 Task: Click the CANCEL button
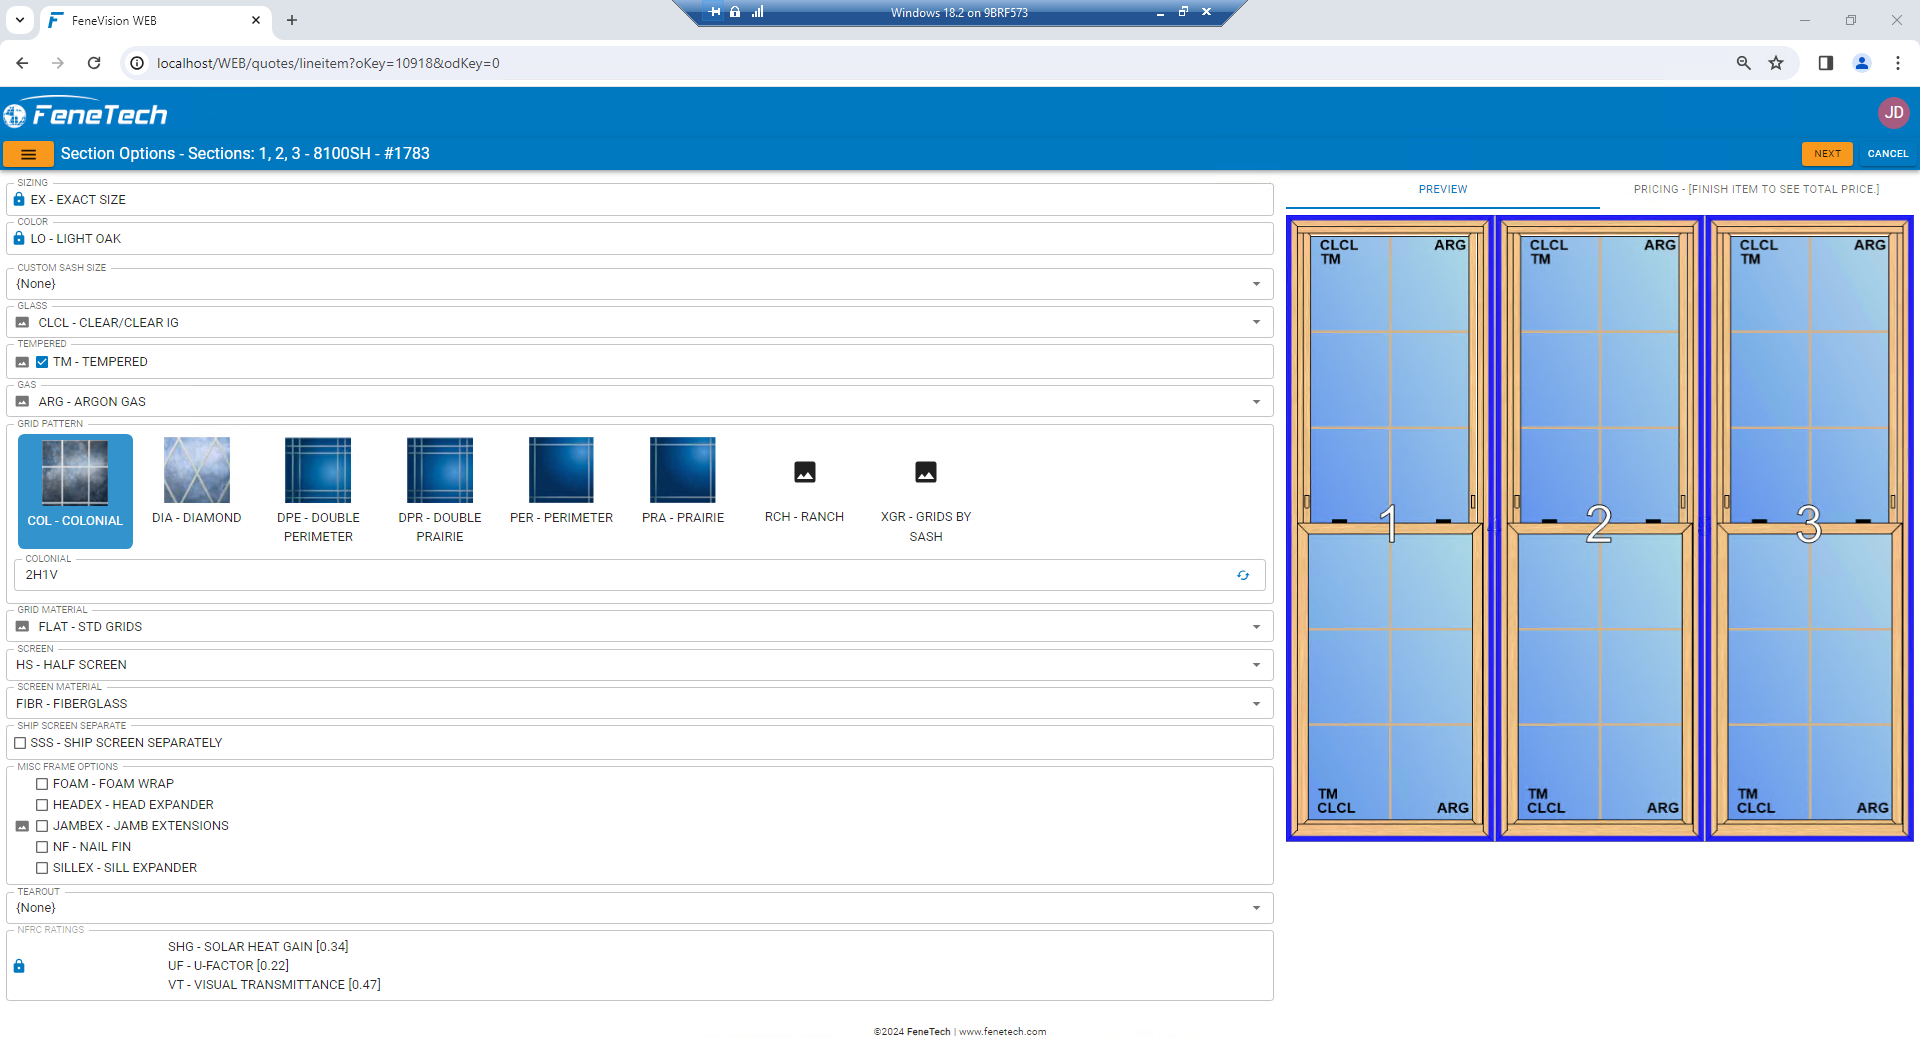(x=1887, y=154)
